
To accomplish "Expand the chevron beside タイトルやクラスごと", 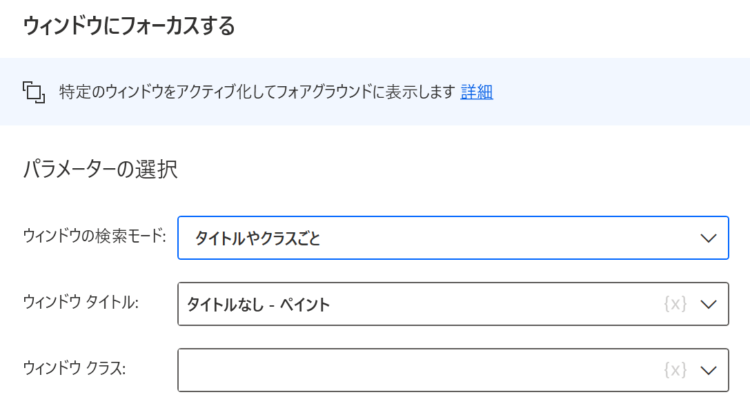I will (x=708, y=238).
